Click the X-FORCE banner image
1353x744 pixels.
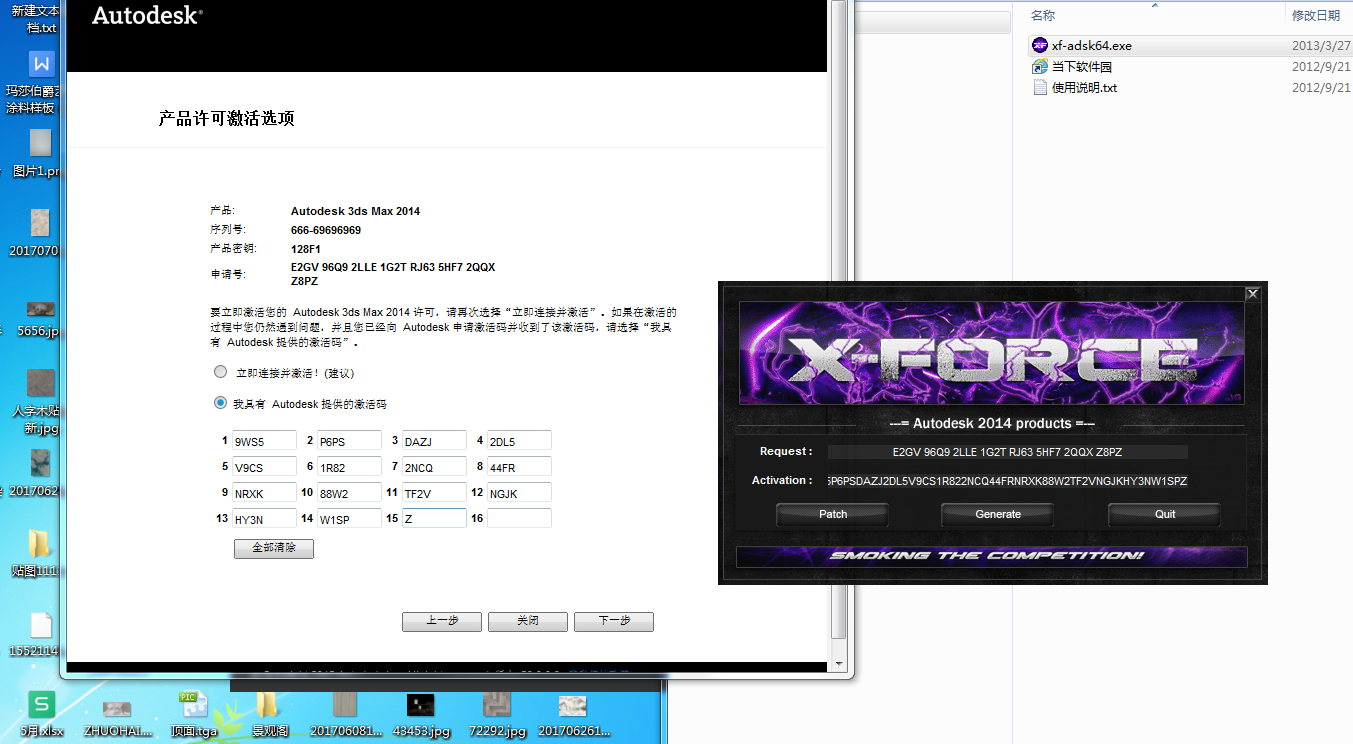[993, 354]
